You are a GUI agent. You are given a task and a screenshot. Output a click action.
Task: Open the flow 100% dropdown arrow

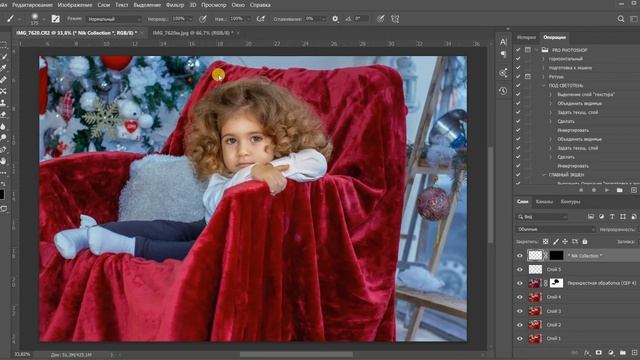[x=248, y=19]
